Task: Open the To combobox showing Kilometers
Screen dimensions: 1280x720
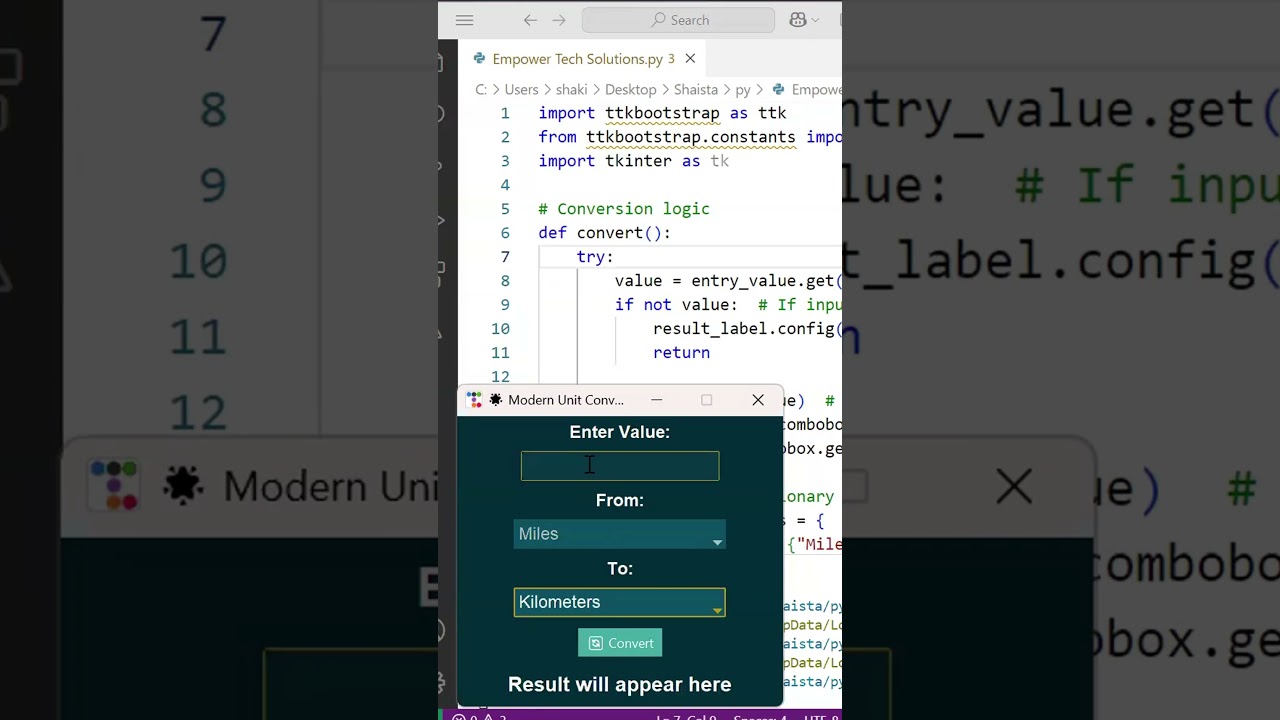Action: pos(620,602)
